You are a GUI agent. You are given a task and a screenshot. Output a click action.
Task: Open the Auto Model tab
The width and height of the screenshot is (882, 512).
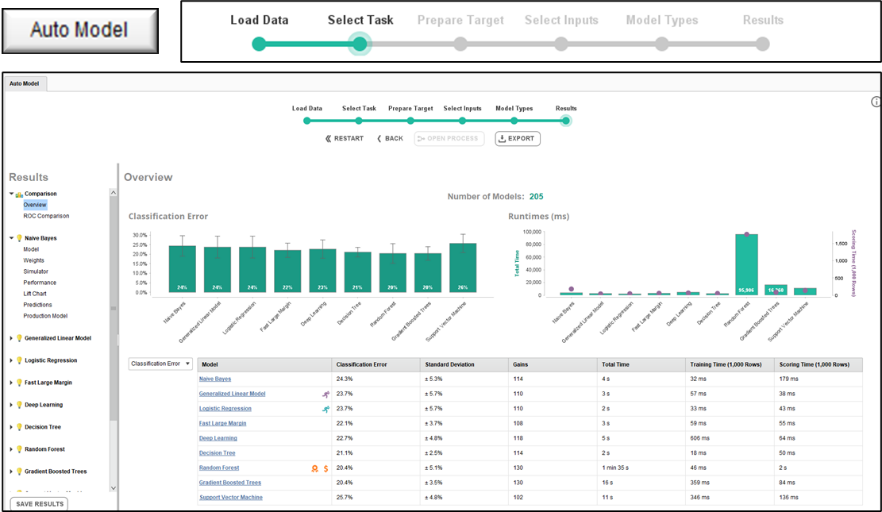(24, 83)
